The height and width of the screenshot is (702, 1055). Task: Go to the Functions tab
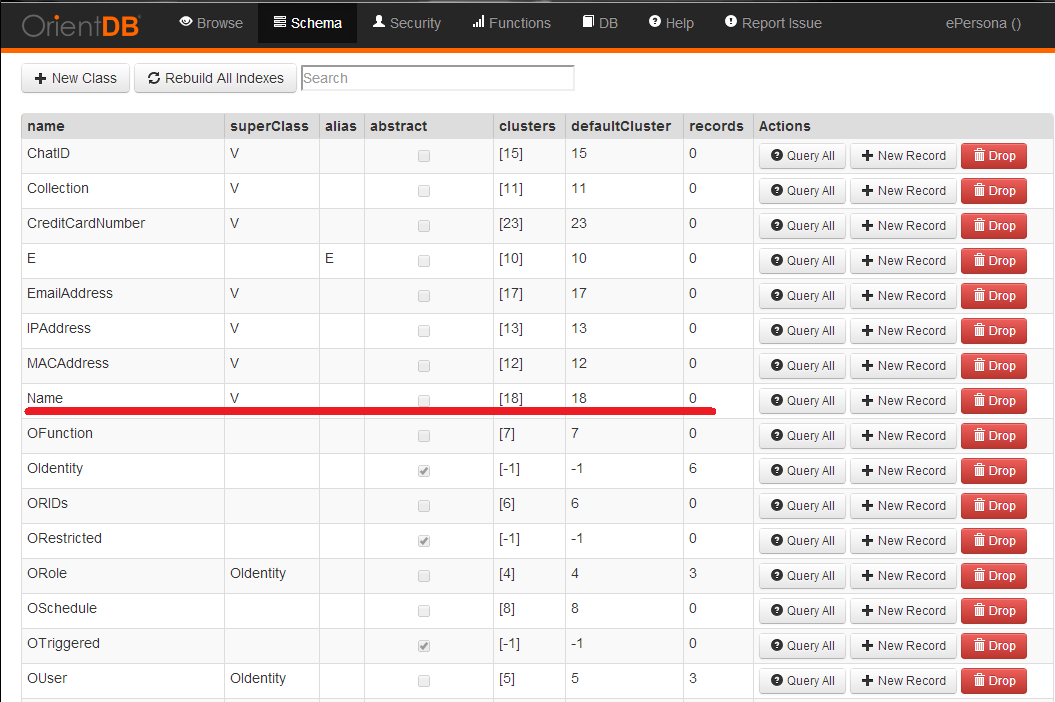click(511, 23)
